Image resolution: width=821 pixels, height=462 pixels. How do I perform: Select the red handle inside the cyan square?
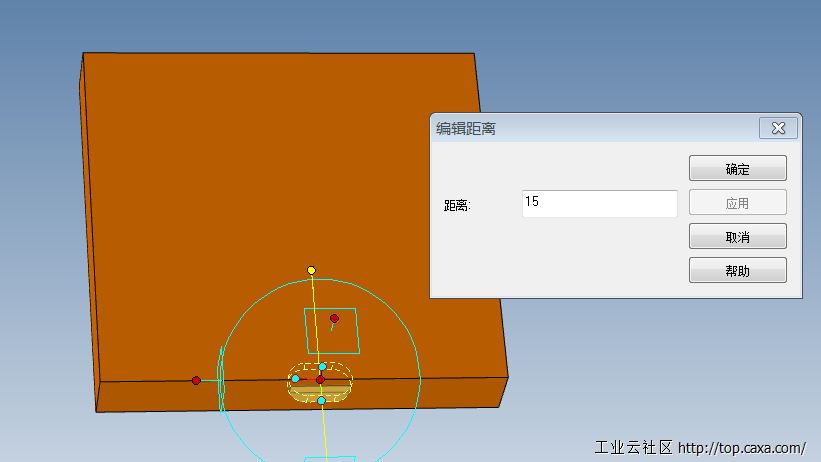click(335, 319)
